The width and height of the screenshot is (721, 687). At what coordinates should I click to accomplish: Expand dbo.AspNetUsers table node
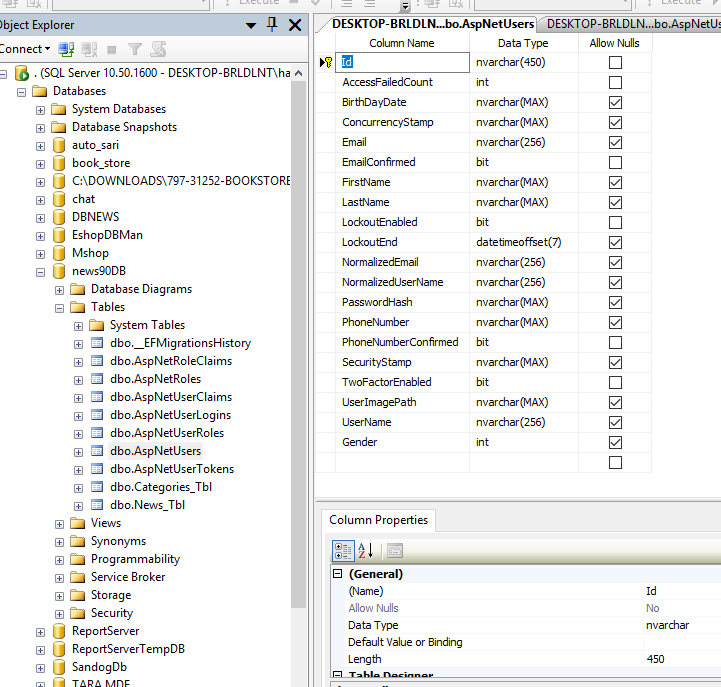coord(78,452)
